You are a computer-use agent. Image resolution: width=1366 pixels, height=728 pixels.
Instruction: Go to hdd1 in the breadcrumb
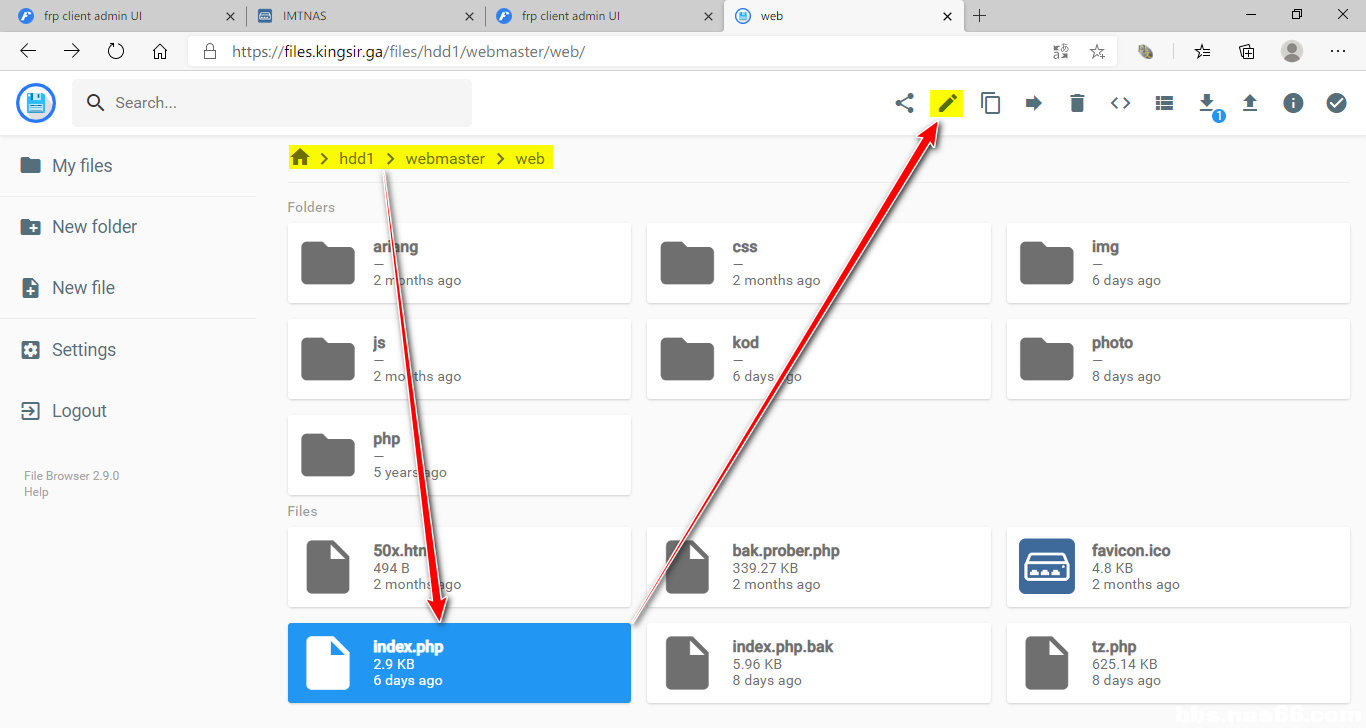point(356,159)
